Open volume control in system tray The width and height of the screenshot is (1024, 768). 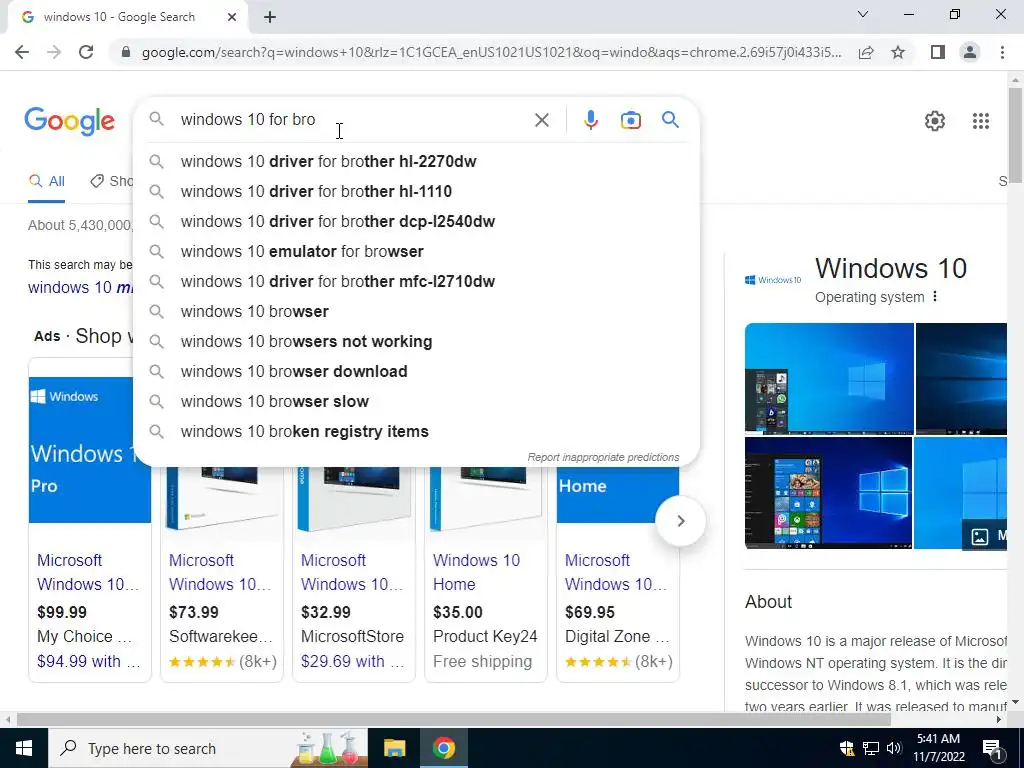(x=894, y=748)
